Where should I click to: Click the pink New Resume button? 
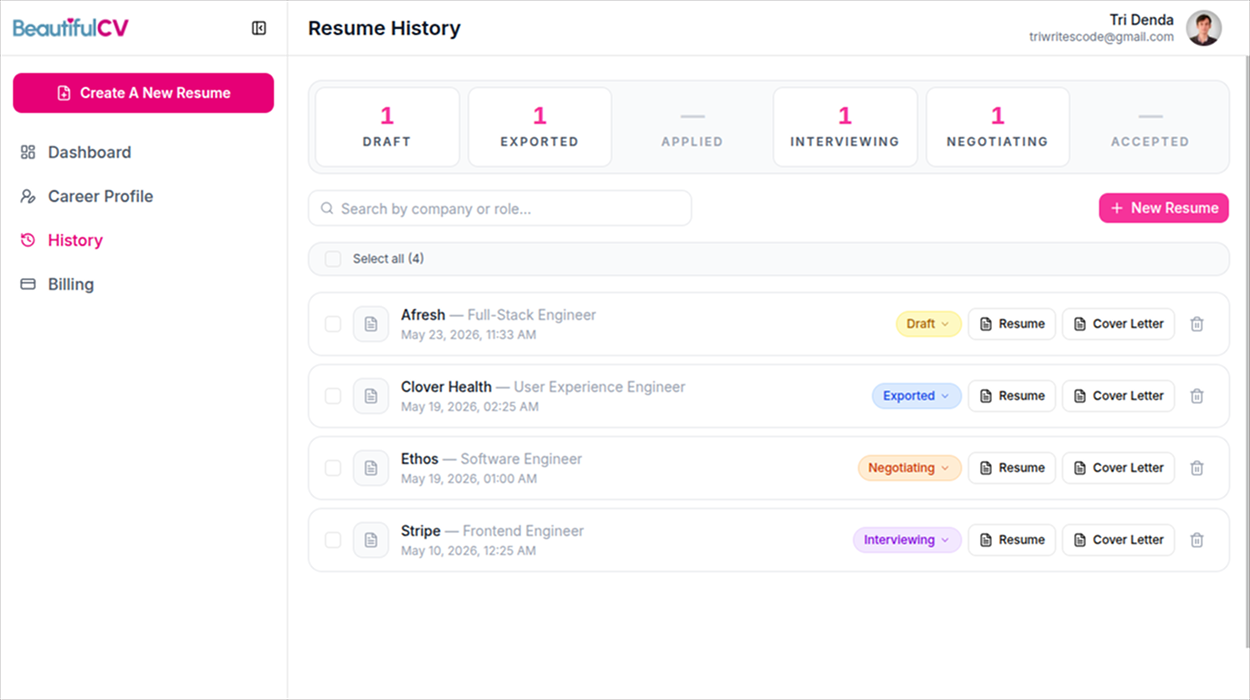(1164, 208)
